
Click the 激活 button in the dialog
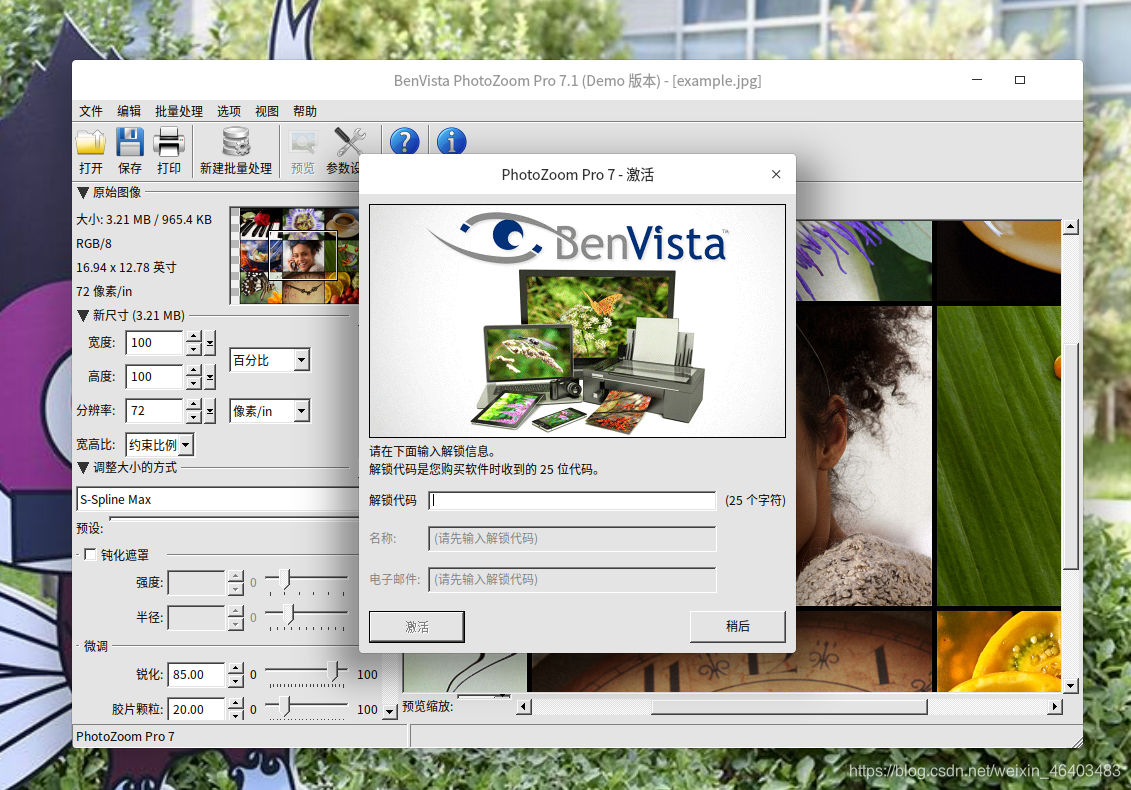click(x=417, y=627)
